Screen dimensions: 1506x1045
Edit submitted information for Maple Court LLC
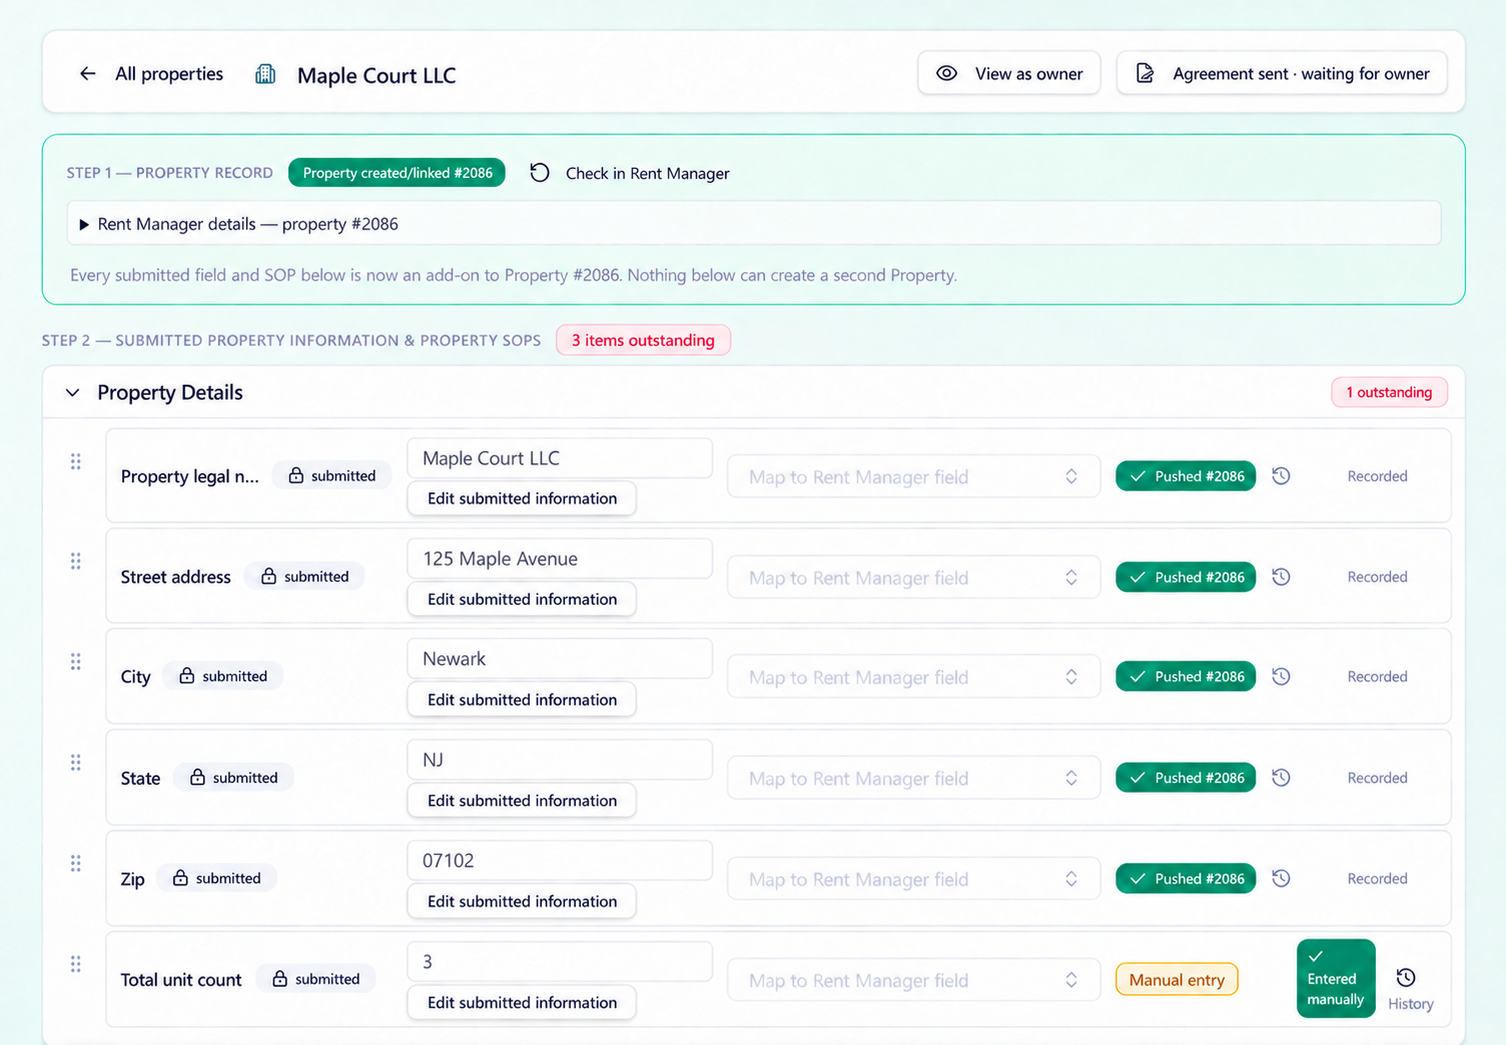(522, 498)
